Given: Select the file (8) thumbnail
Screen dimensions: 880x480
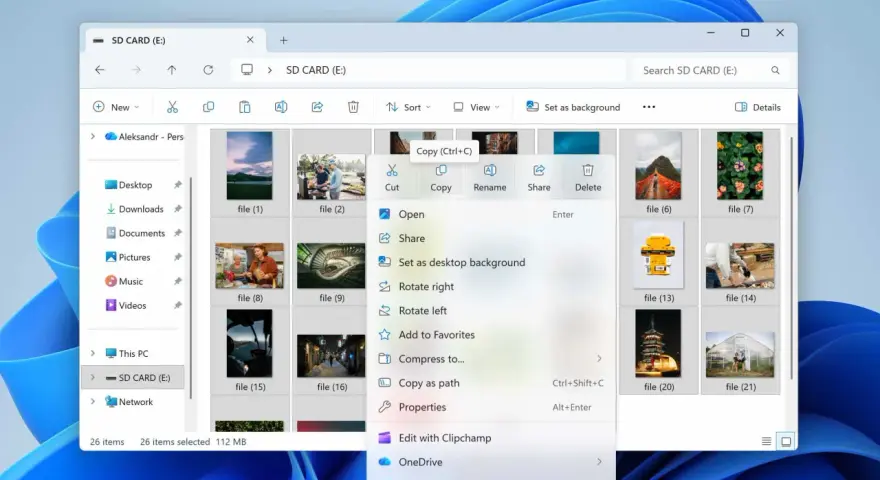Looking at the screenshot, I should pos(250,266).
